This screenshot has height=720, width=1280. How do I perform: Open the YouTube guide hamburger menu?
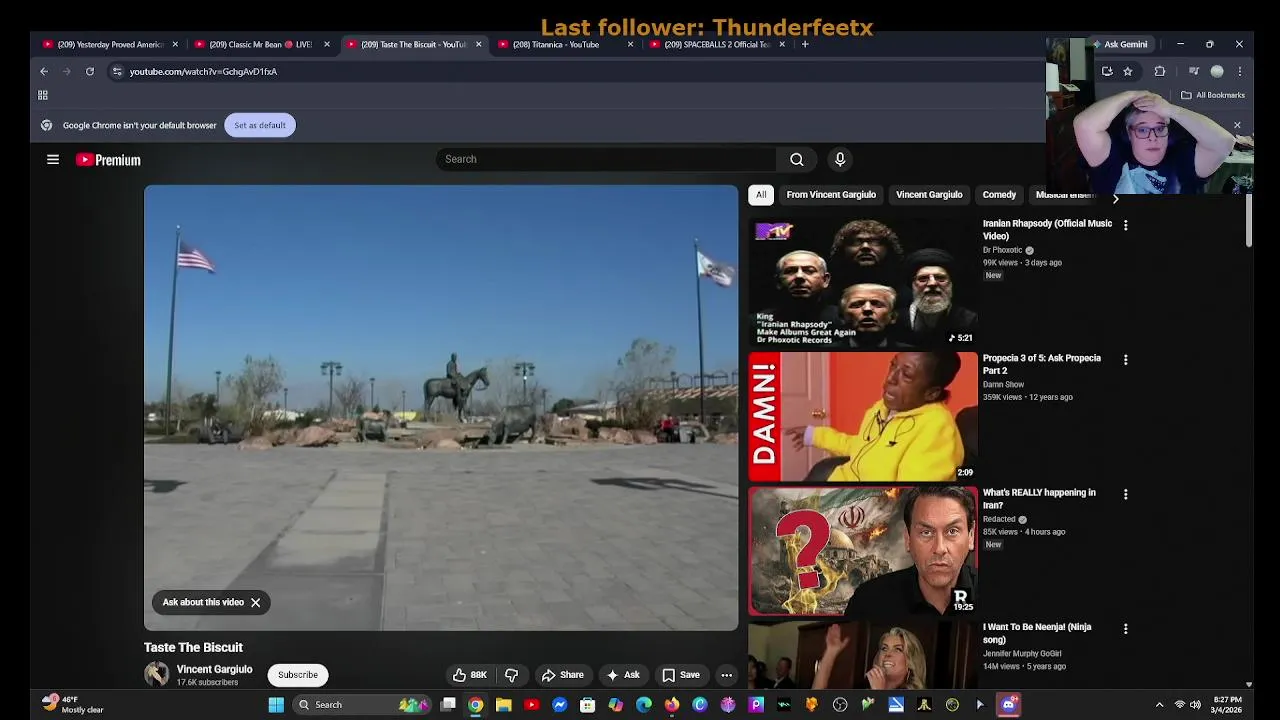53,159
